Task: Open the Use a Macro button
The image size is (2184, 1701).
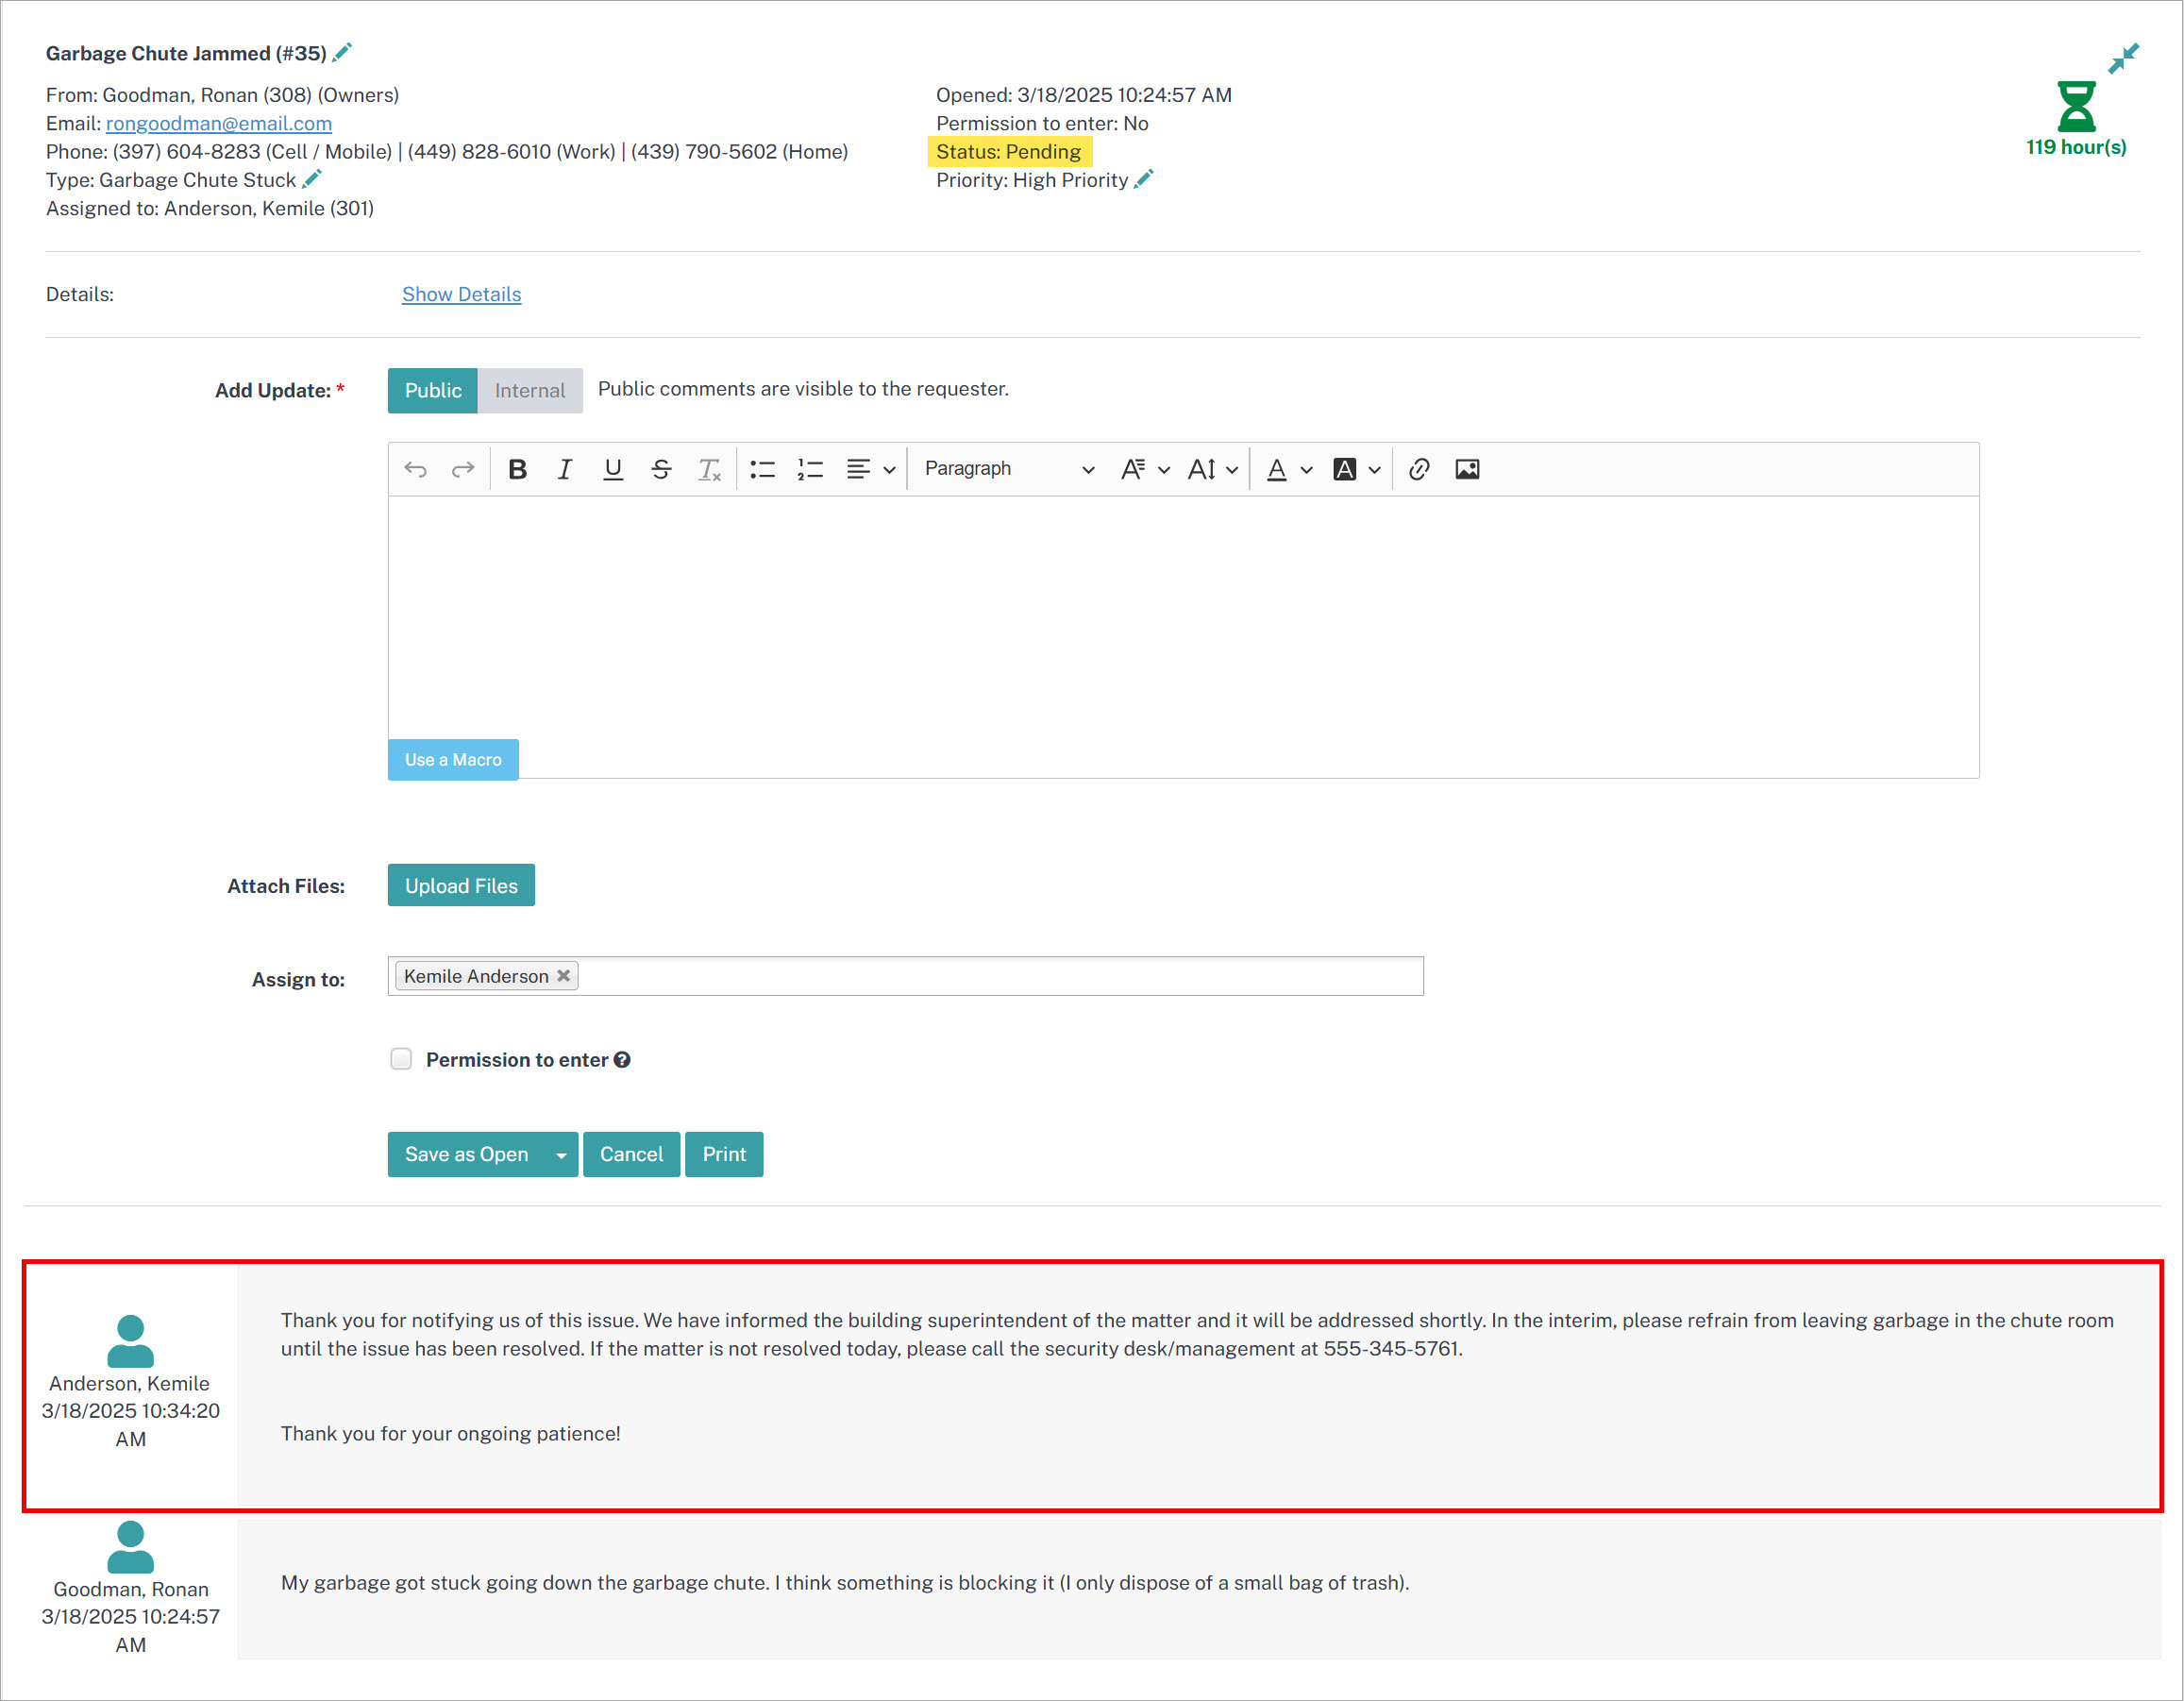Action: coord(453,760)
